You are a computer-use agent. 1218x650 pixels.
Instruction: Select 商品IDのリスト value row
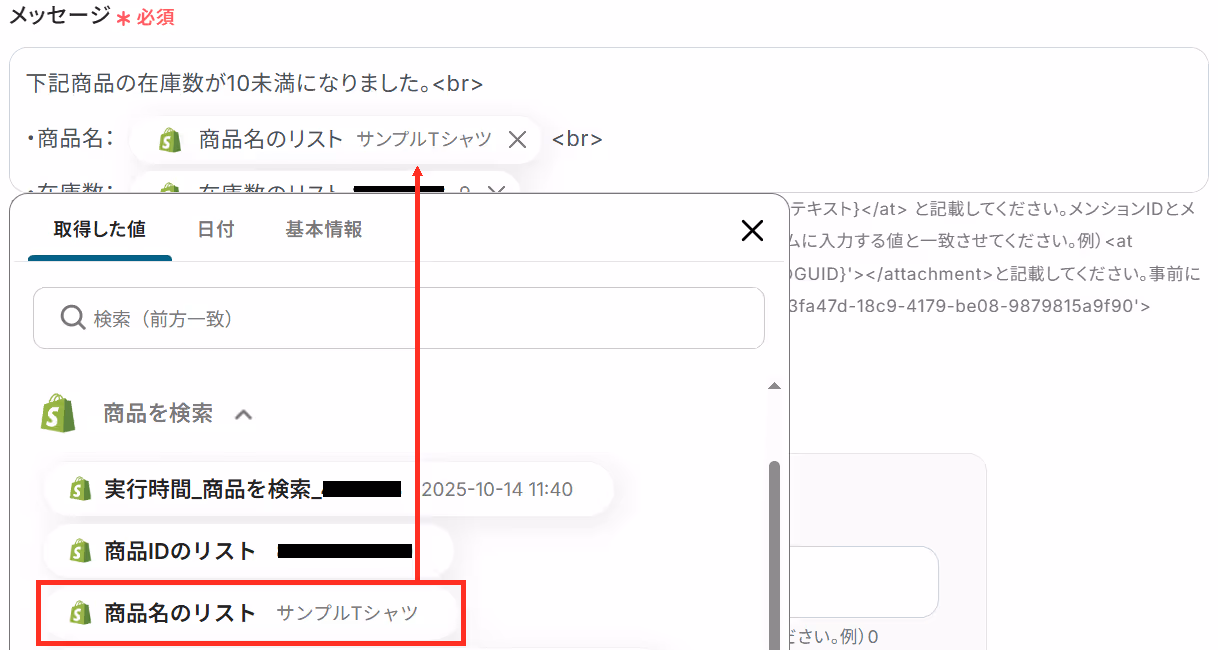coord(248,551)
